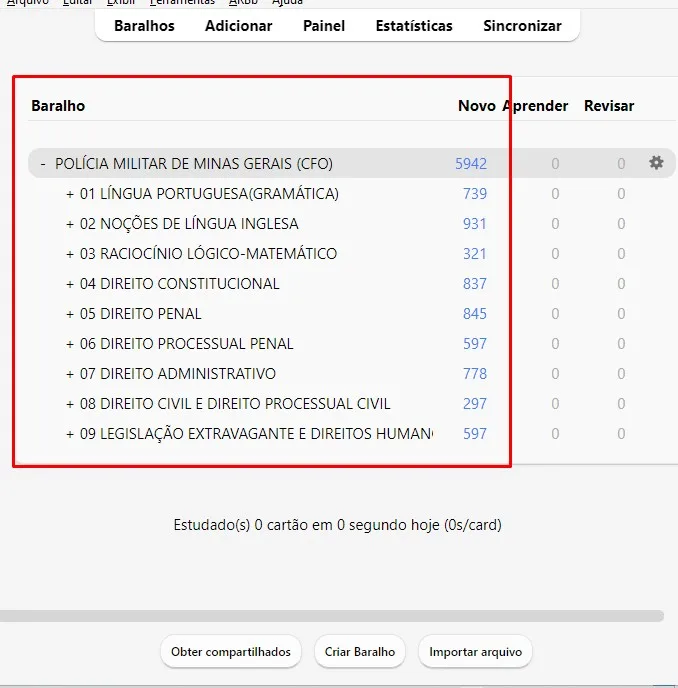Viewport: 678px width, 688px height.
Task: Click the new count 837
Action: (475, 284)
